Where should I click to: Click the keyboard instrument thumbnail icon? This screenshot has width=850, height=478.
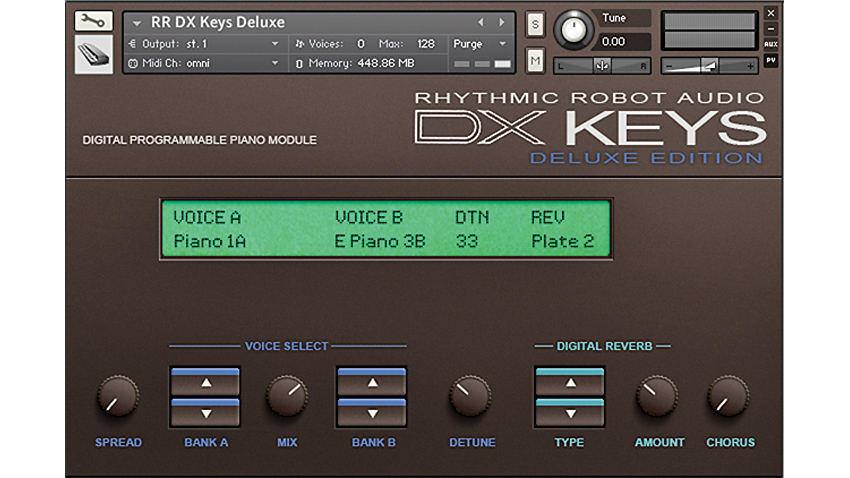[93, 55]
